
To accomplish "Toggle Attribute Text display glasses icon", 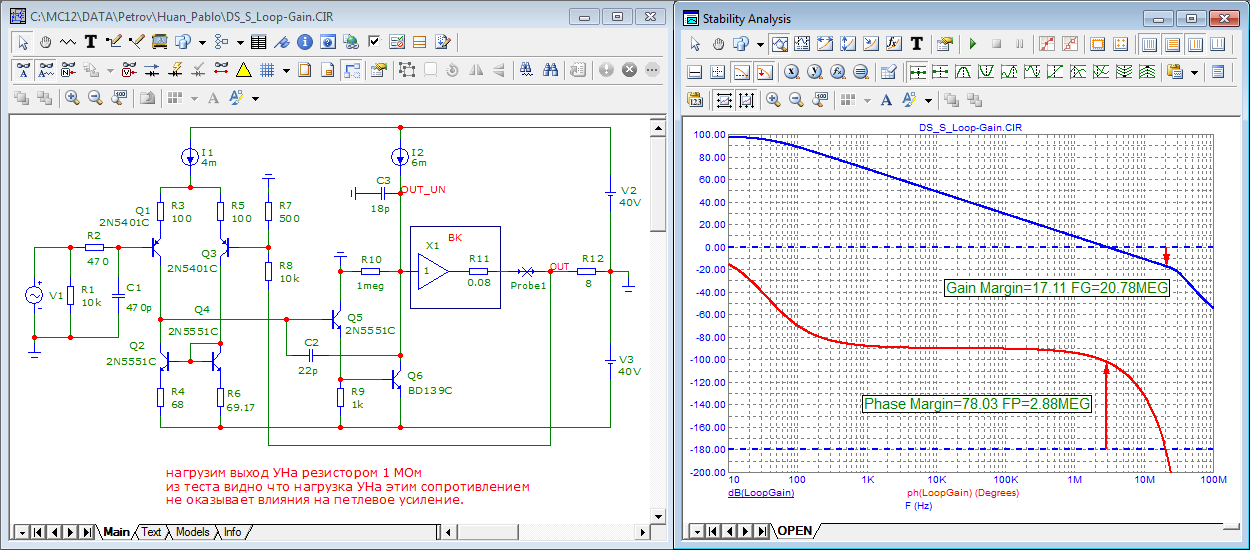I will tap(23, 70).
